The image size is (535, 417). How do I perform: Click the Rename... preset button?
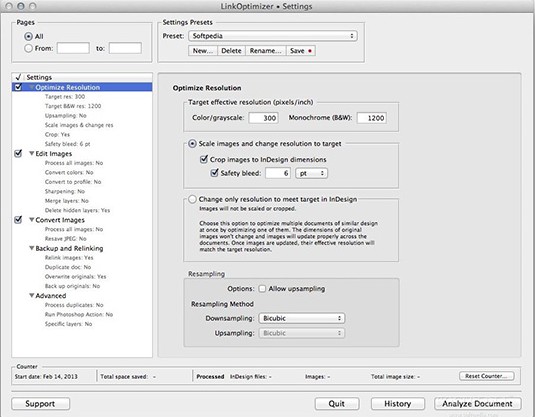pos(265,51)
